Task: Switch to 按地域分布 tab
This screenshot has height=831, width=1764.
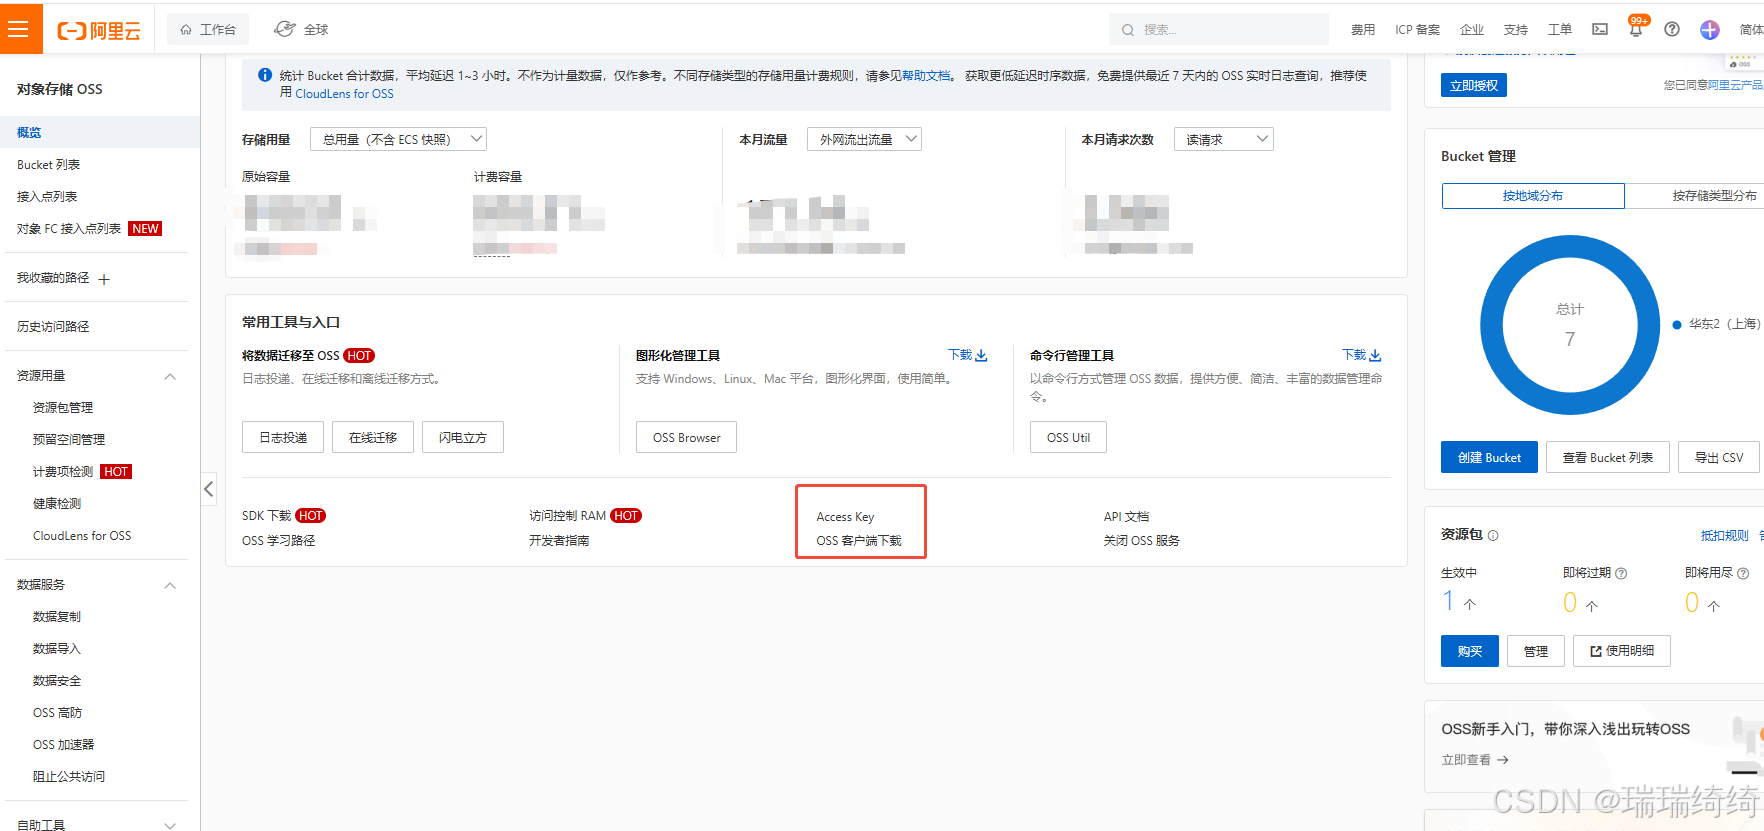Action: click(x=1533, y=196)
